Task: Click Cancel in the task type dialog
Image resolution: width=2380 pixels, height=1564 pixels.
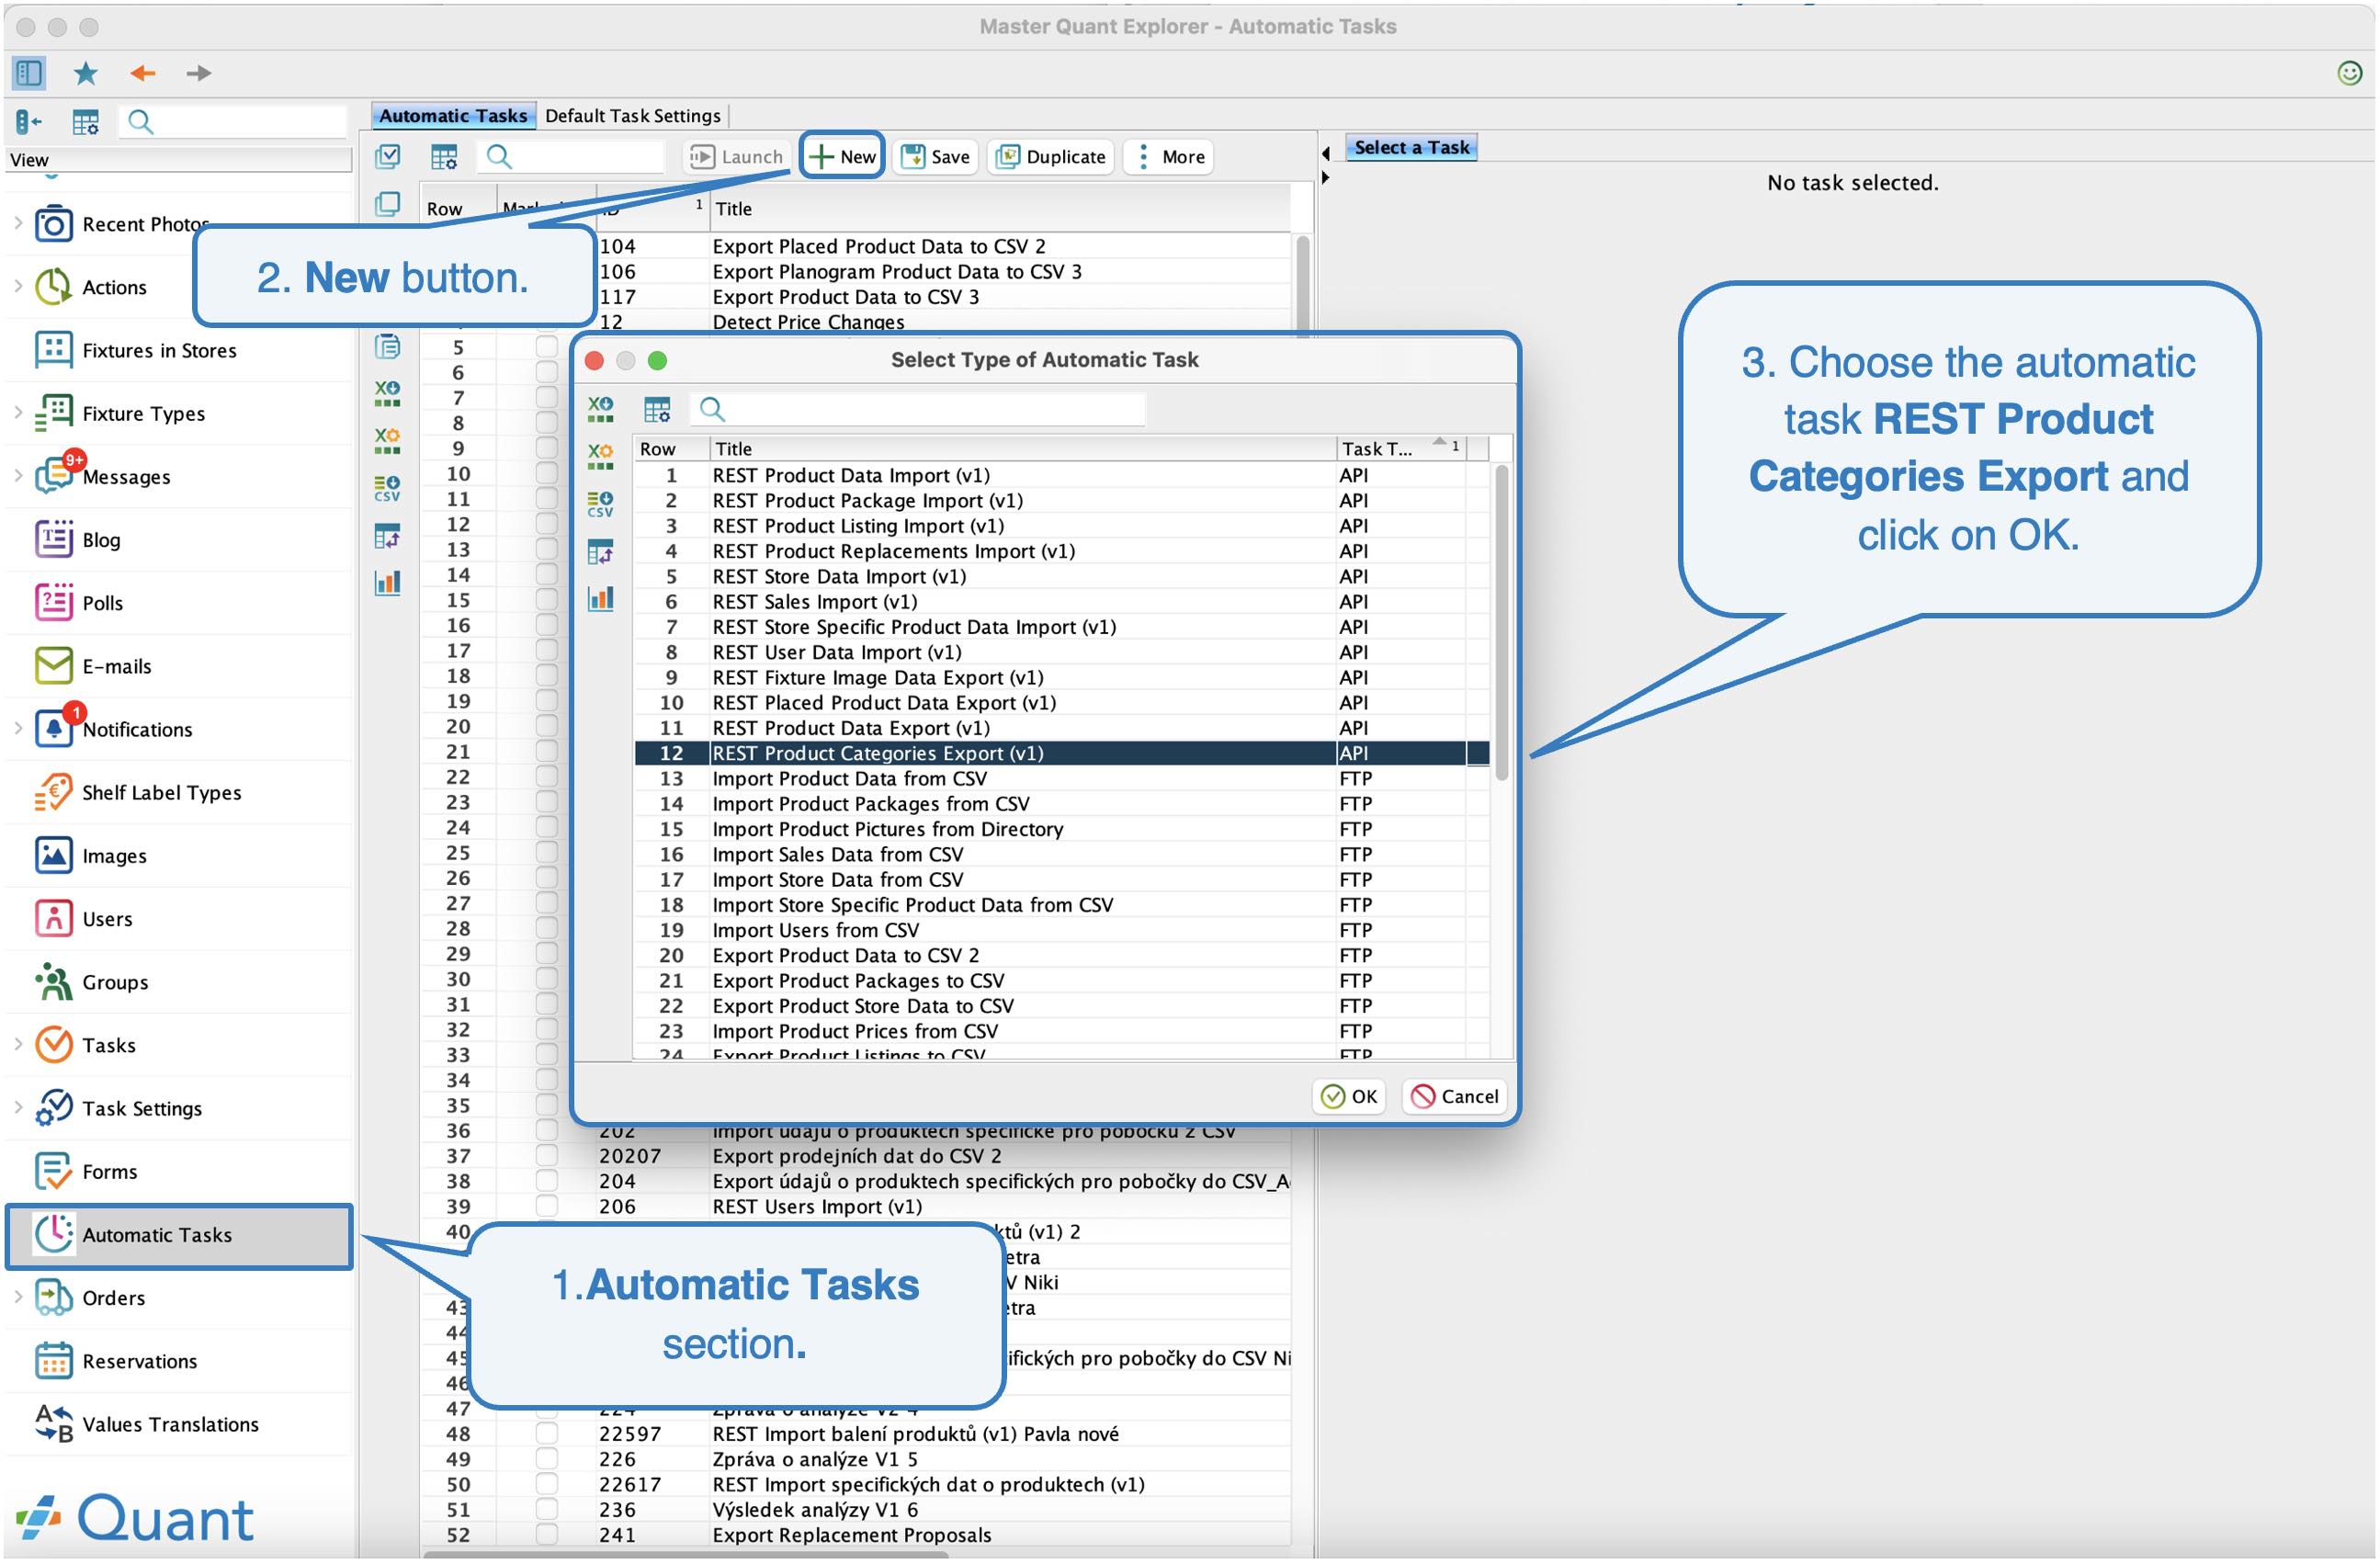Action: point(1454,1097)
